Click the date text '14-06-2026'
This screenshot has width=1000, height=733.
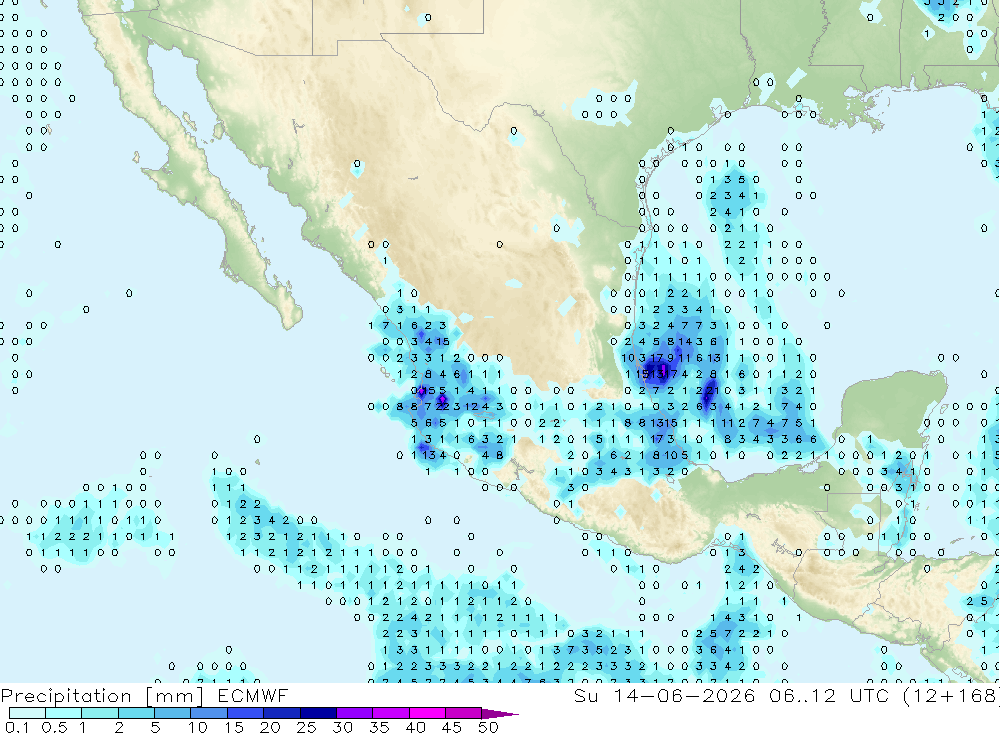coord(684,695)
